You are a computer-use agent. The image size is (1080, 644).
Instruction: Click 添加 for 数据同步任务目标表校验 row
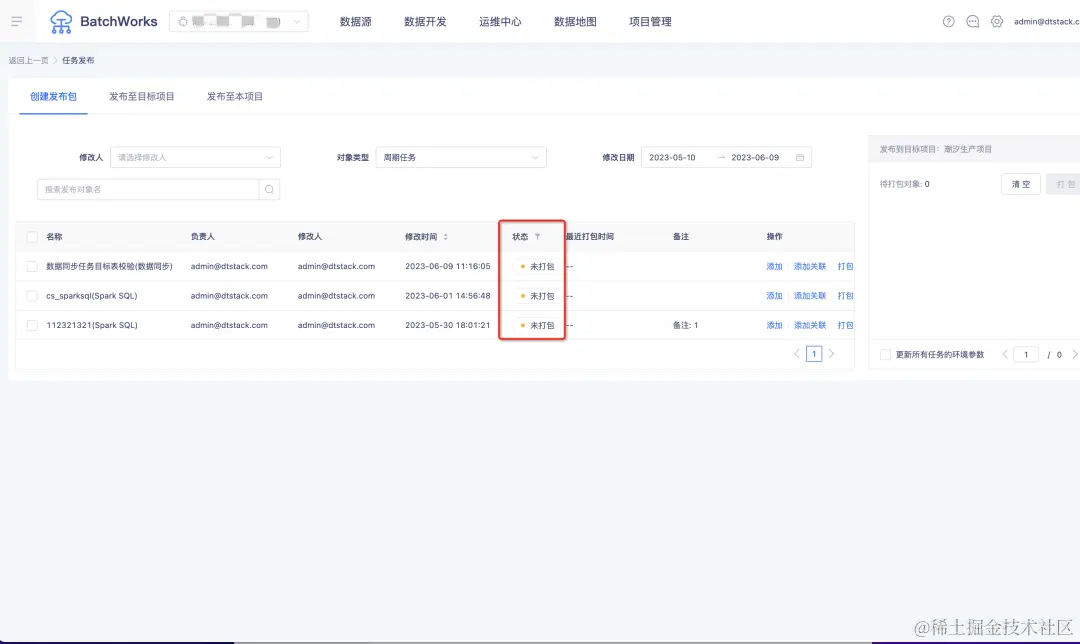click(x=774, y=266)
